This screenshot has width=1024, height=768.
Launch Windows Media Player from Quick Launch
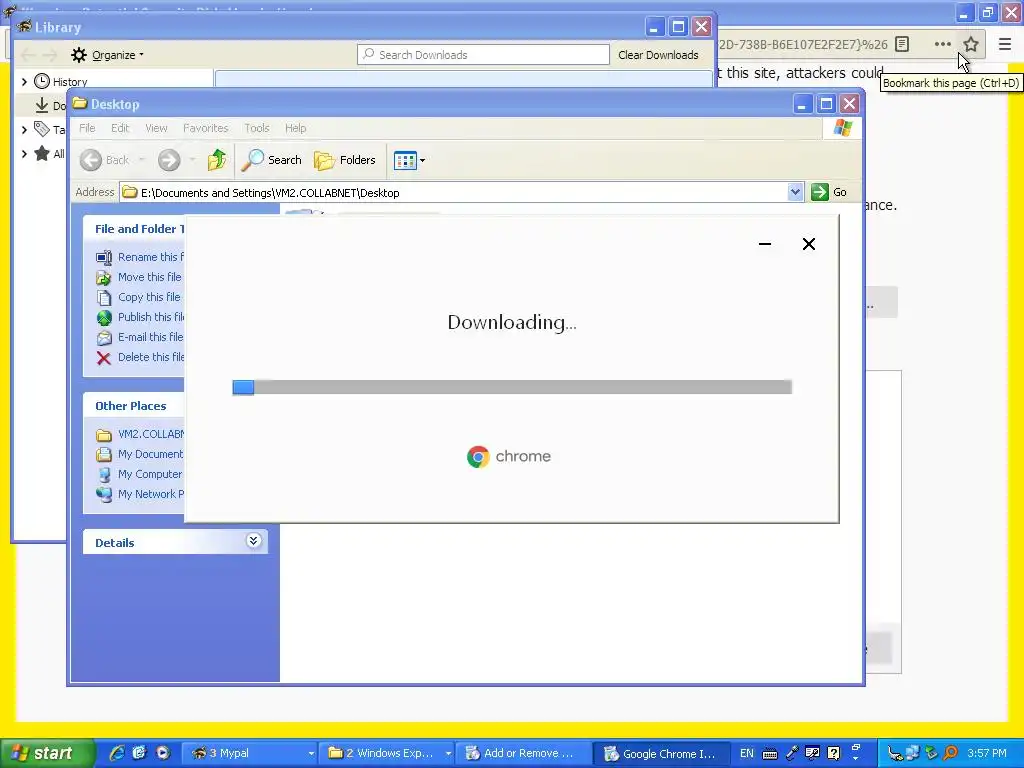pyautogui.click(x=163, y=754)
